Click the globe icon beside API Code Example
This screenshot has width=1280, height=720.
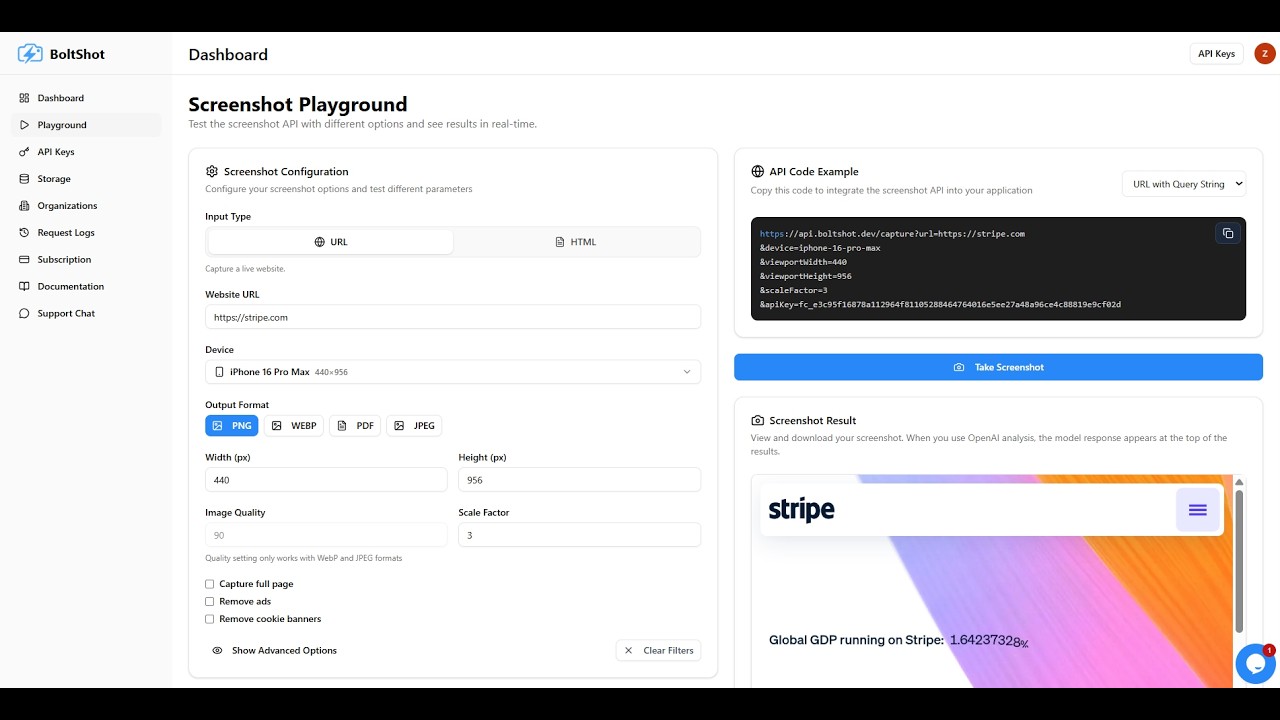pyautogui.click(x=758, y=172)
